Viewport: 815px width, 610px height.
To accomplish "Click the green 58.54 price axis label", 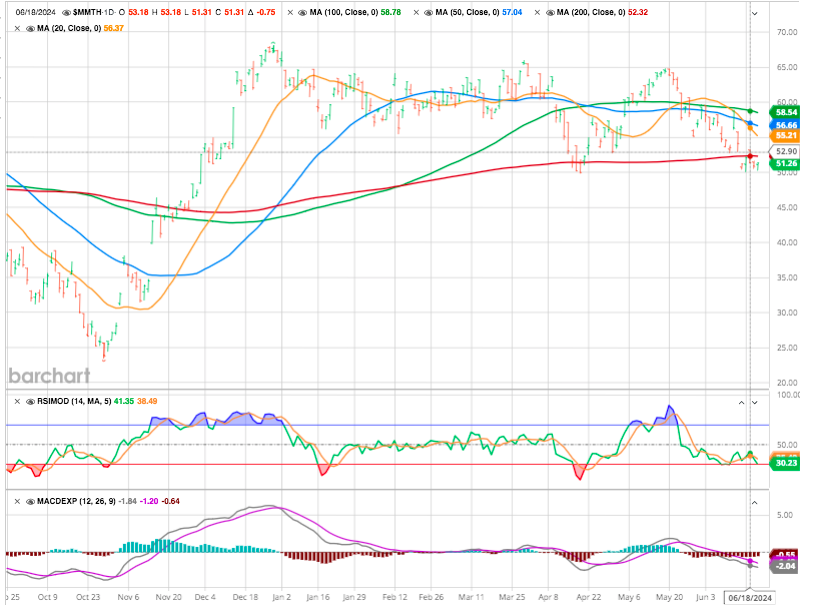I will (x=783, y=112).
